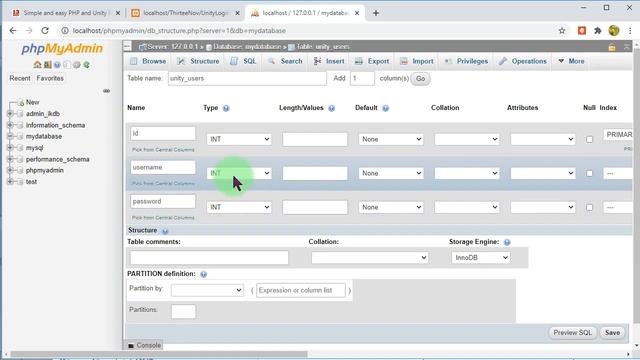This screenshot has width=640, height=360.
Task: Click the New database icon in tree
Action: click(x=20, y=102)
